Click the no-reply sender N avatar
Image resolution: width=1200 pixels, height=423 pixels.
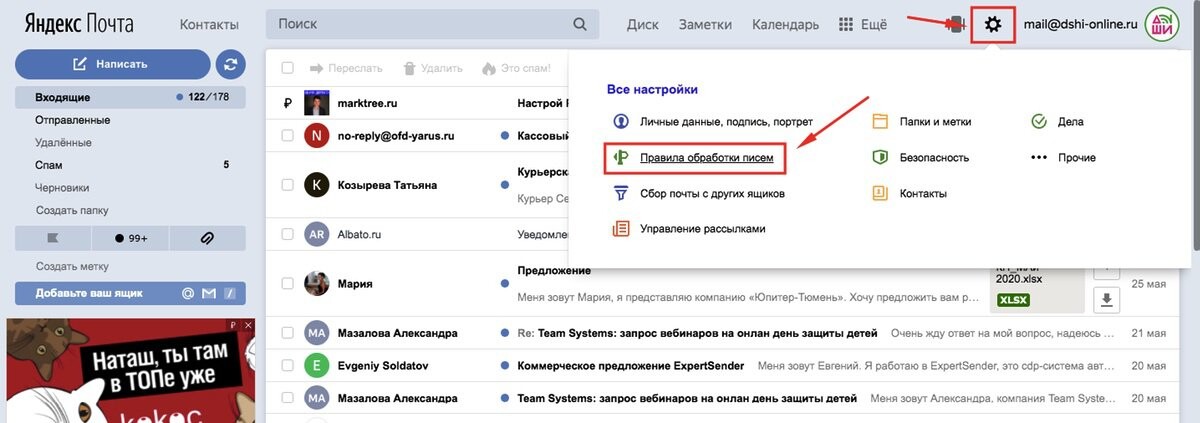coord(316,136)
